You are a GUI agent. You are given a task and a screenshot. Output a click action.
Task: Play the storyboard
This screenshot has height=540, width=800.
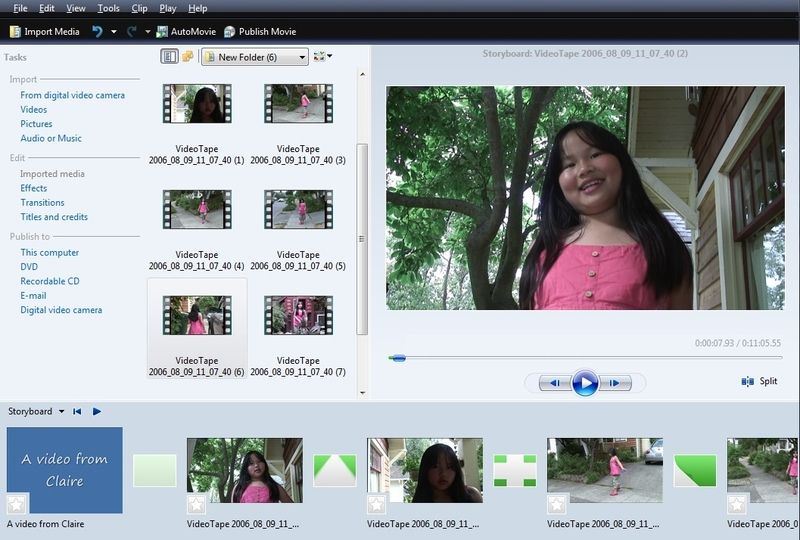(x=97, y=411)
